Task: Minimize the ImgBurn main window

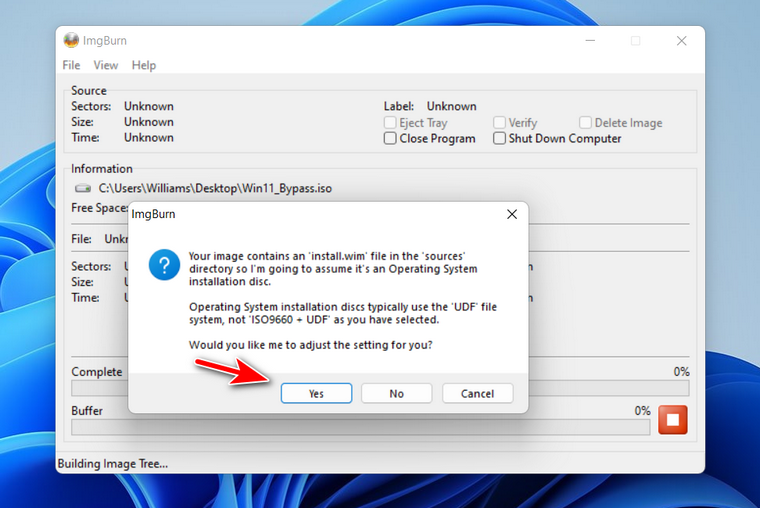Action: tap(590, 41)
